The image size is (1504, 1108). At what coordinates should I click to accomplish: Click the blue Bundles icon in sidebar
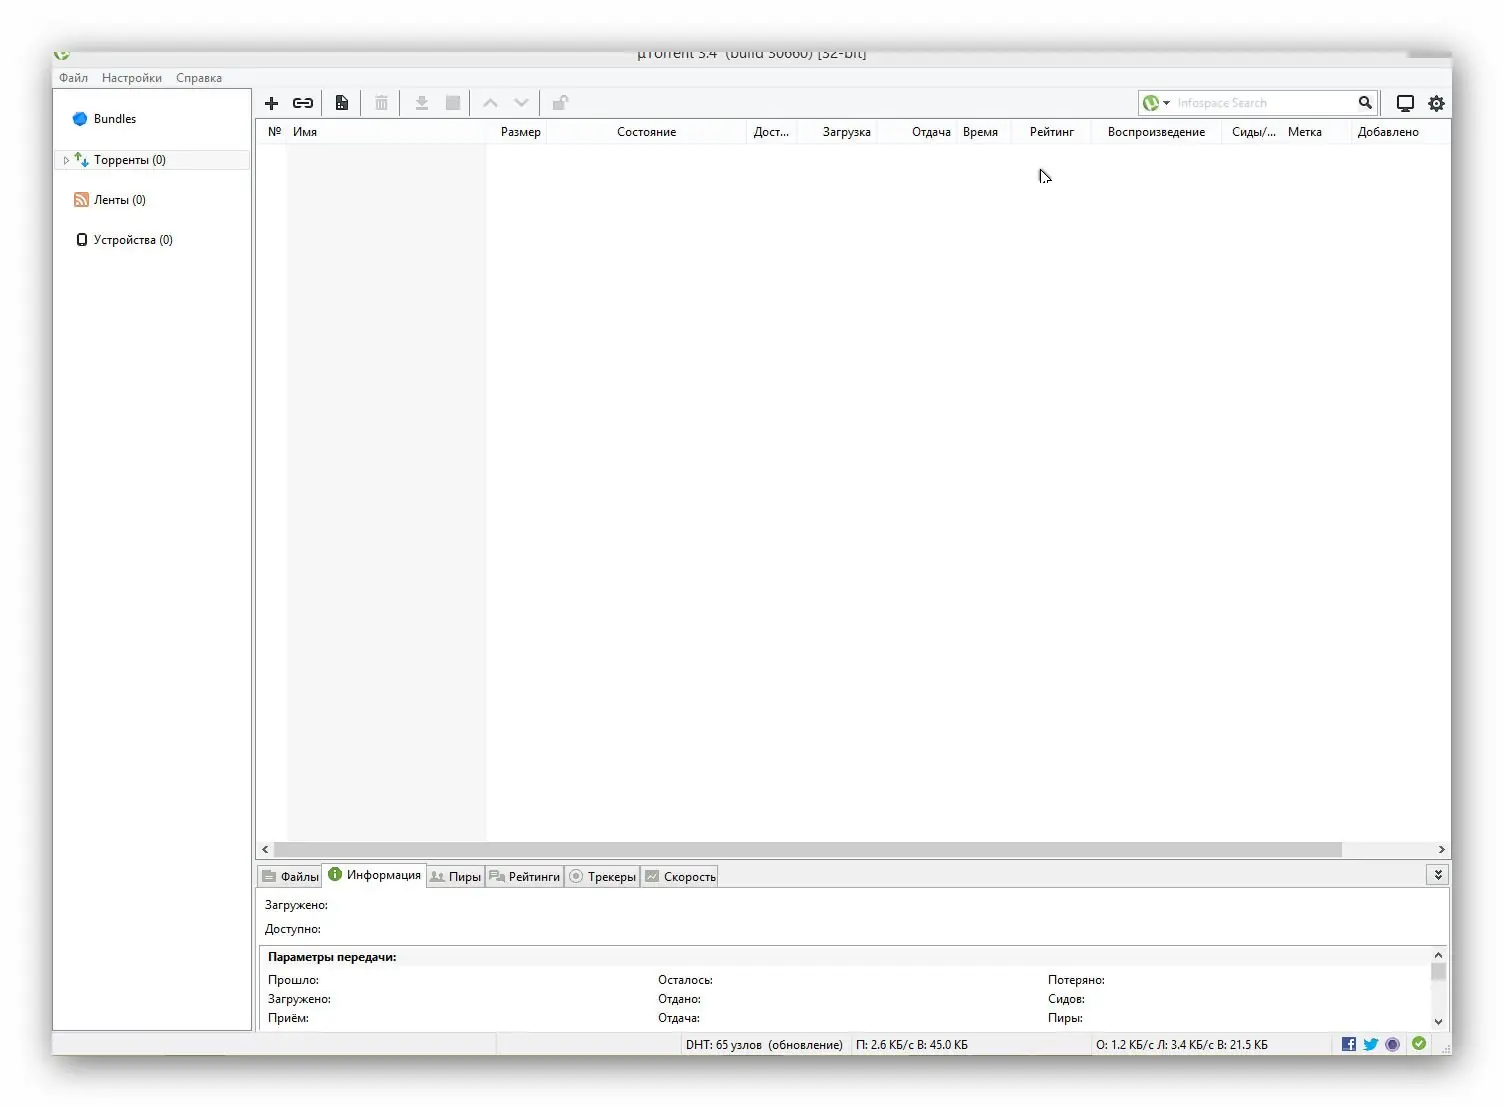[80, 119]
